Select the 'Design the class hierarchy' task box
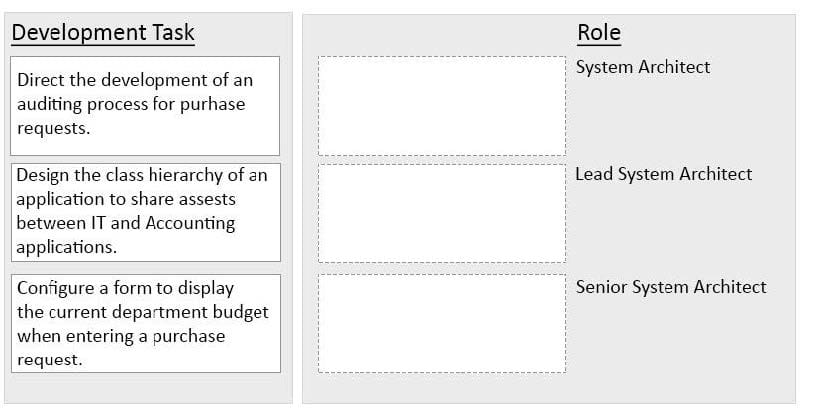 pos(145,212)
